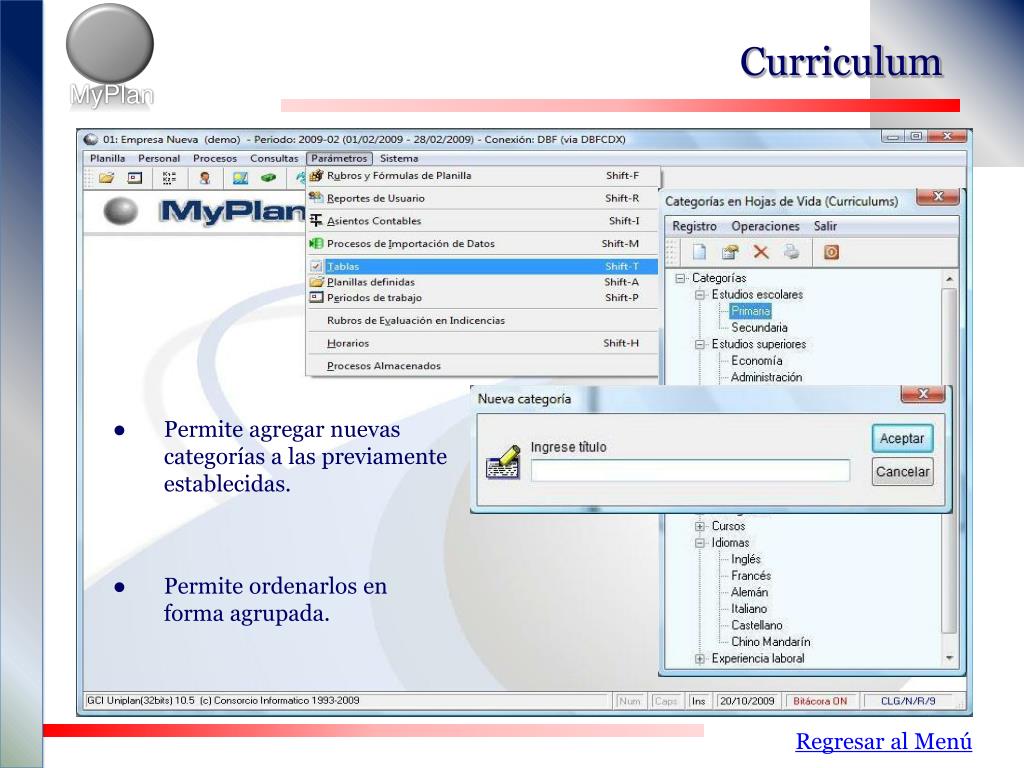Open the Personal menu

(159, 158)
